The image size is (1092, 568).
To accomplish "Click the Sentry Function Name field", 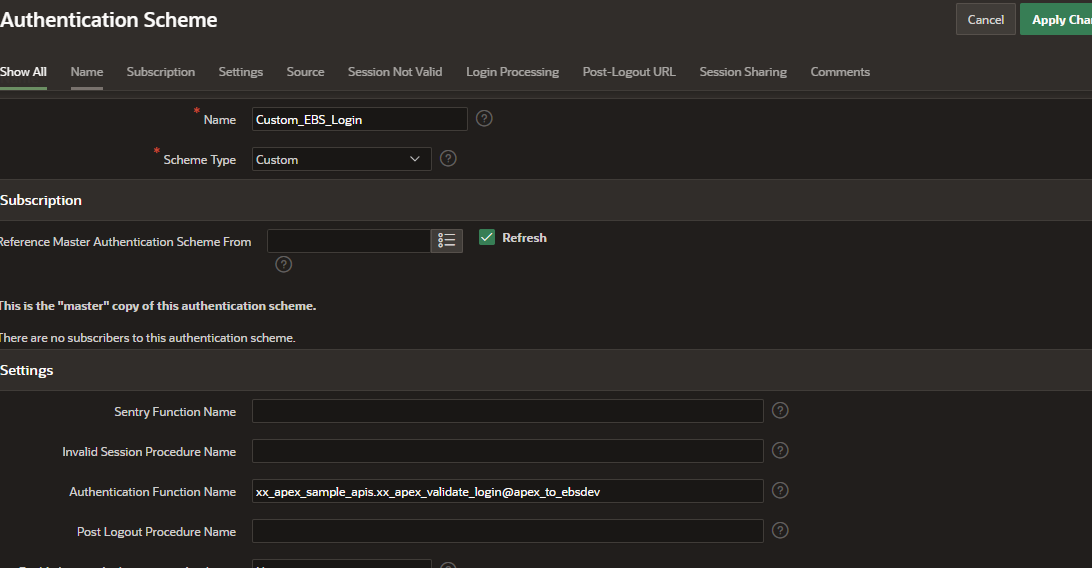I will pyautogui.click(x=508, y=411).
